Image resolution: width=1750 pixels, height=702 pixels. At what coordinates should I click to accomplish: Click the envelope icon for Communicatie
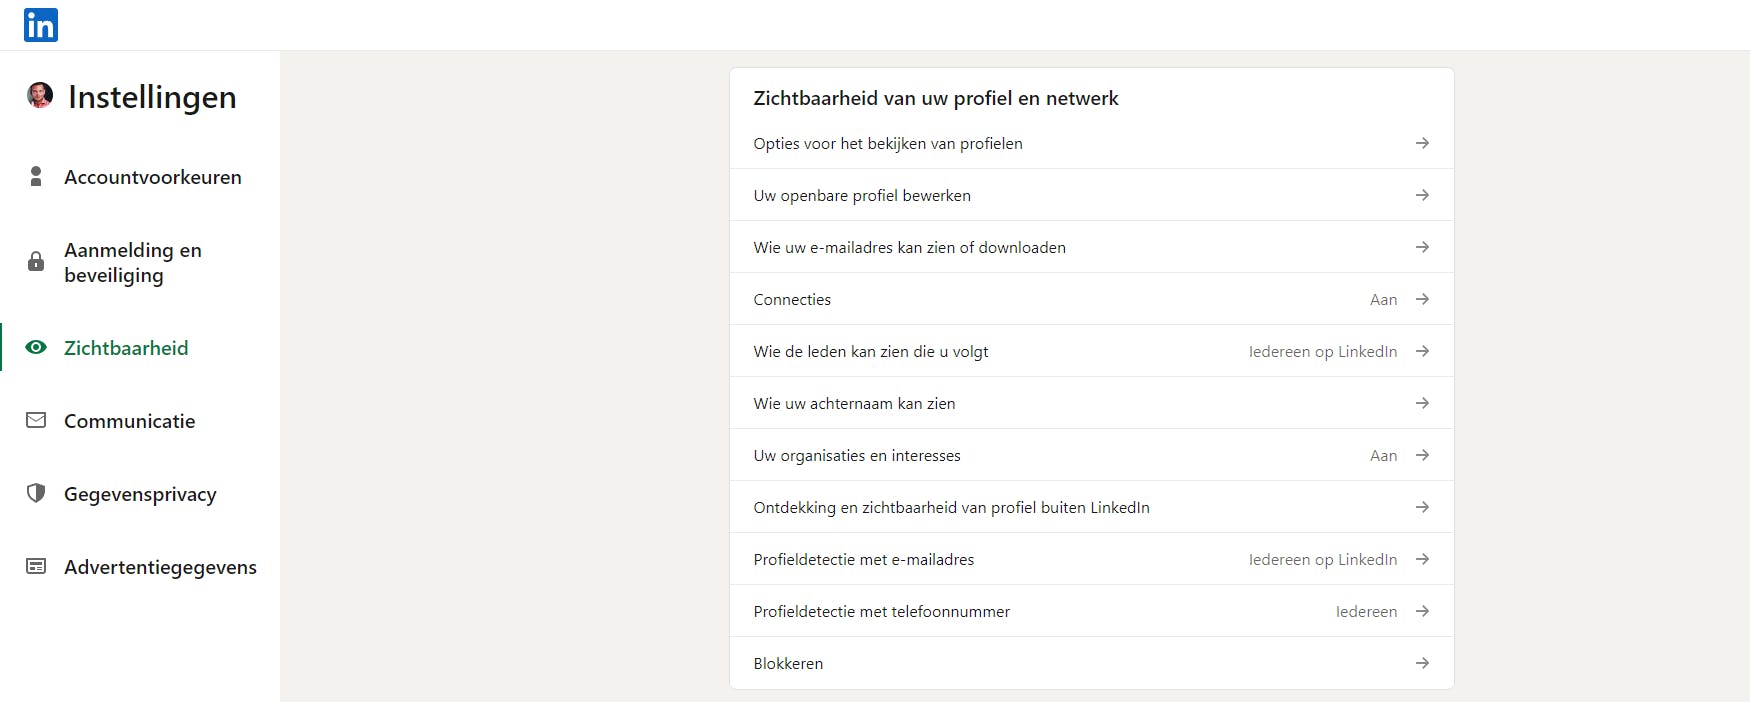(x=36, y=421)
